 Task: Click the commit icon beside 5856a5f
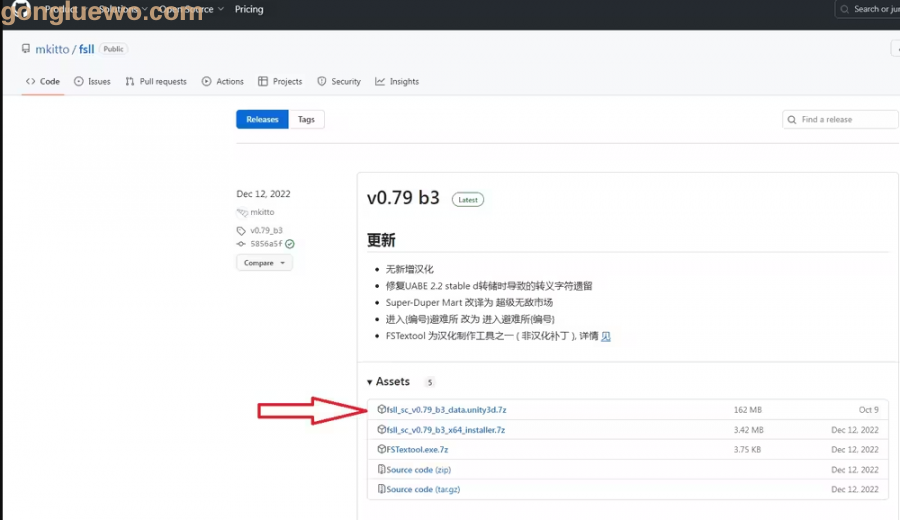click(x=241, y=244)
